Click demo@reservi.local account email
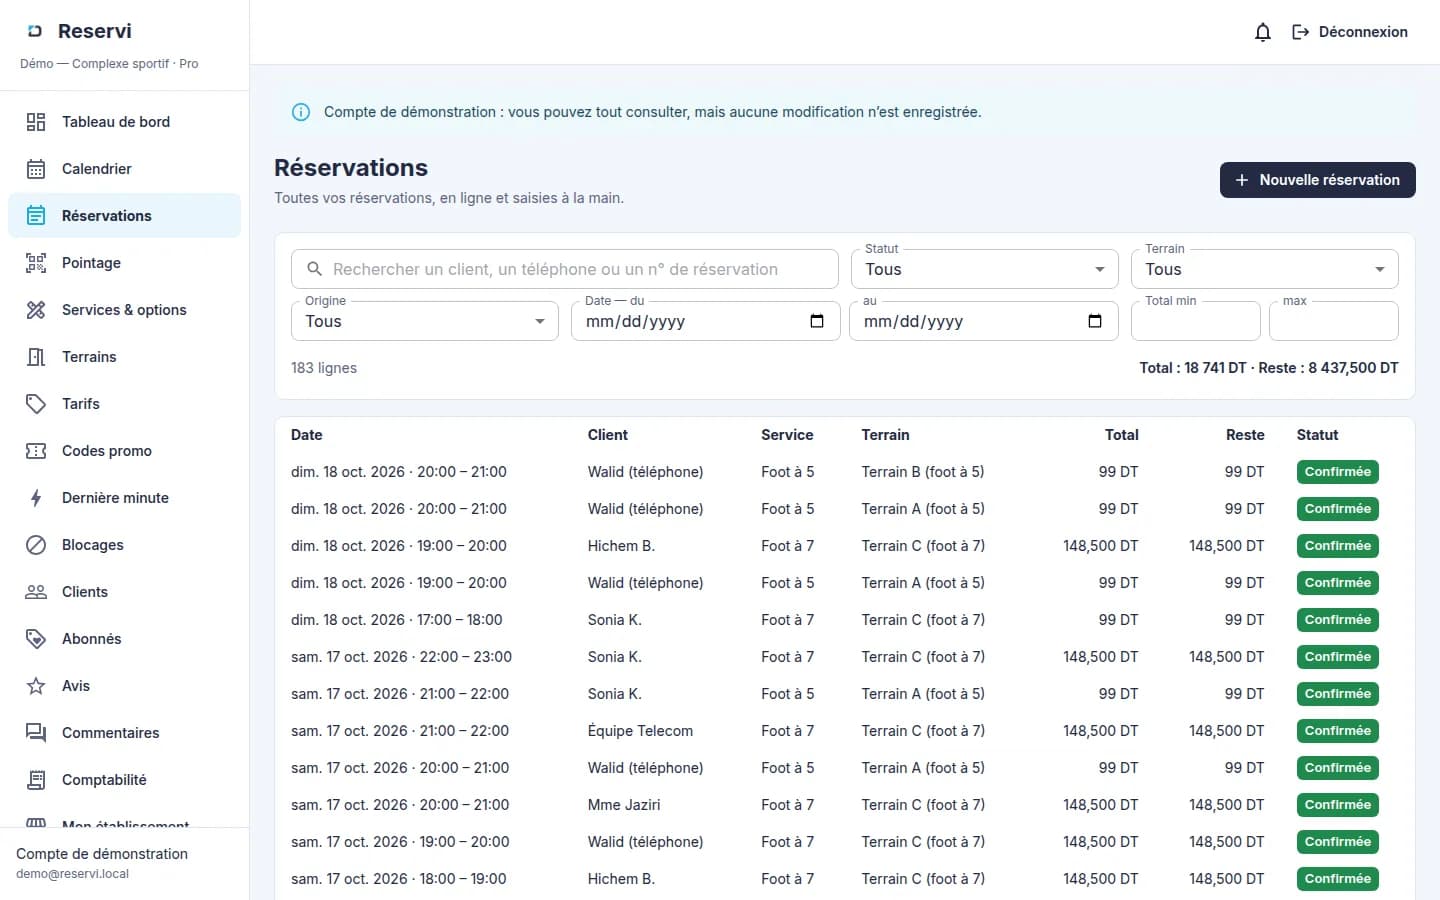 [72, 874]
